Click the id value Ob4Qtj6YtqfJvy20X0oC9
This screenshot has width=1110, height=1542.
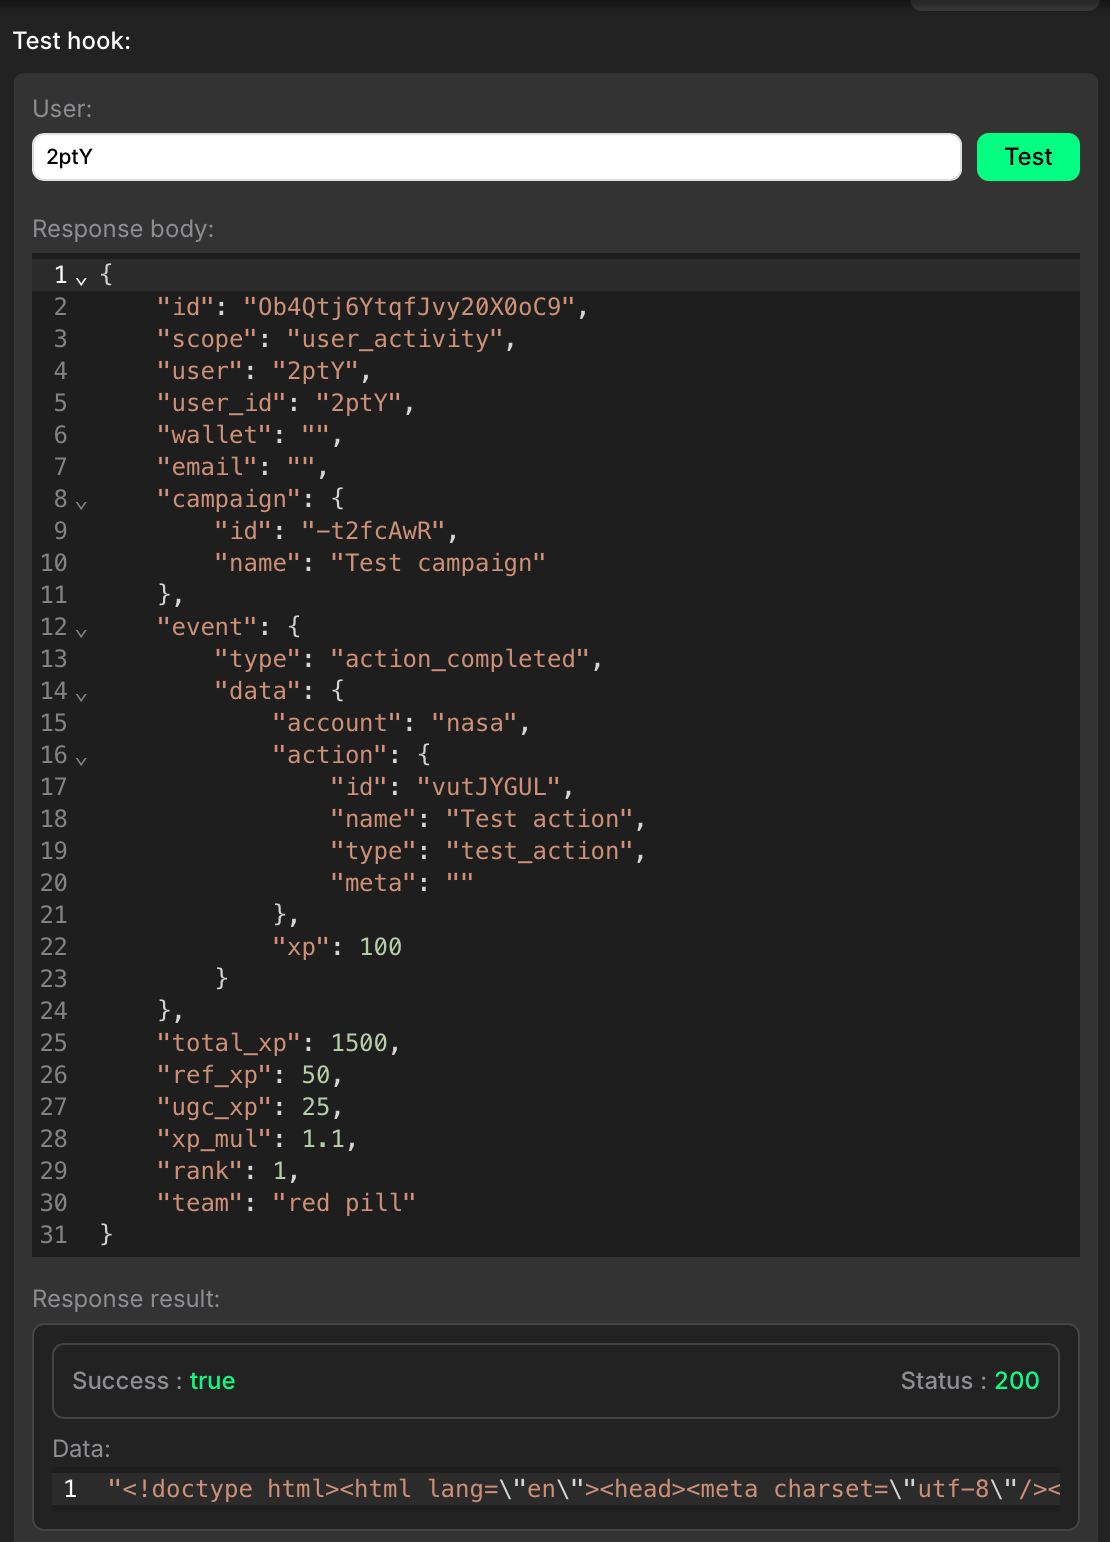(x=410, y=307)
